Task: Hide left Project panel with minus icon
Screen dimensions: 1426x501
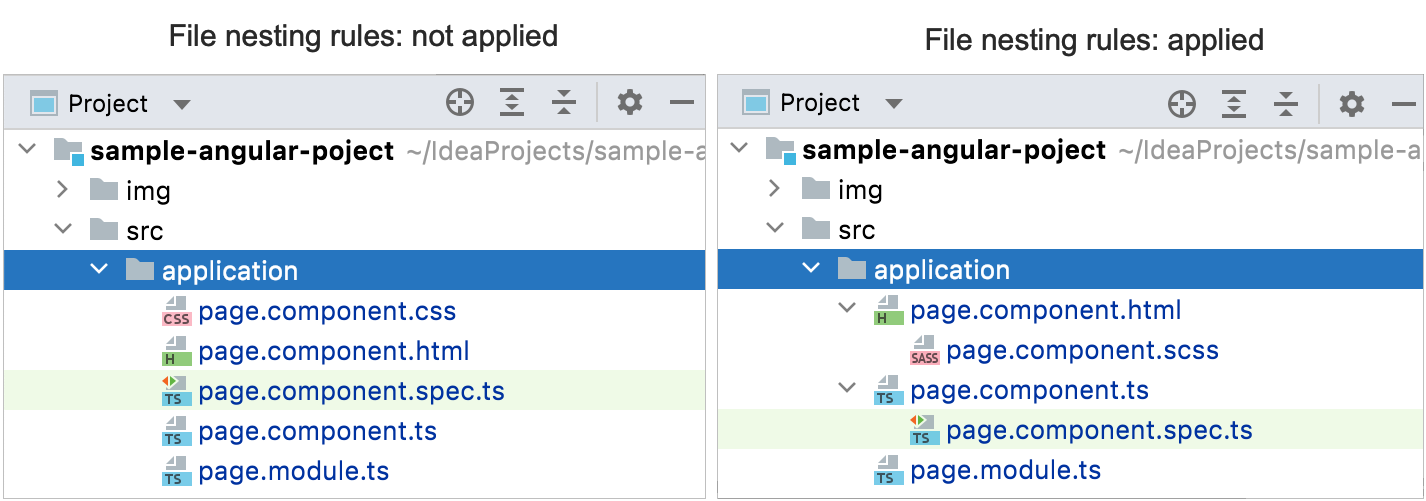Action: (x=682, y=102)
